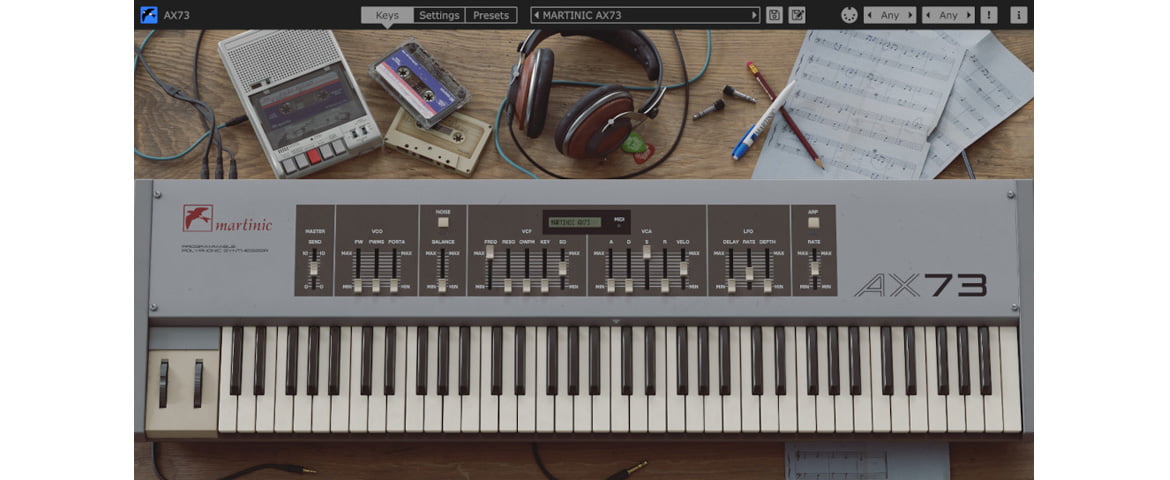
Task: Click the VCA release (R) slider handle
Action: point(665,285)
